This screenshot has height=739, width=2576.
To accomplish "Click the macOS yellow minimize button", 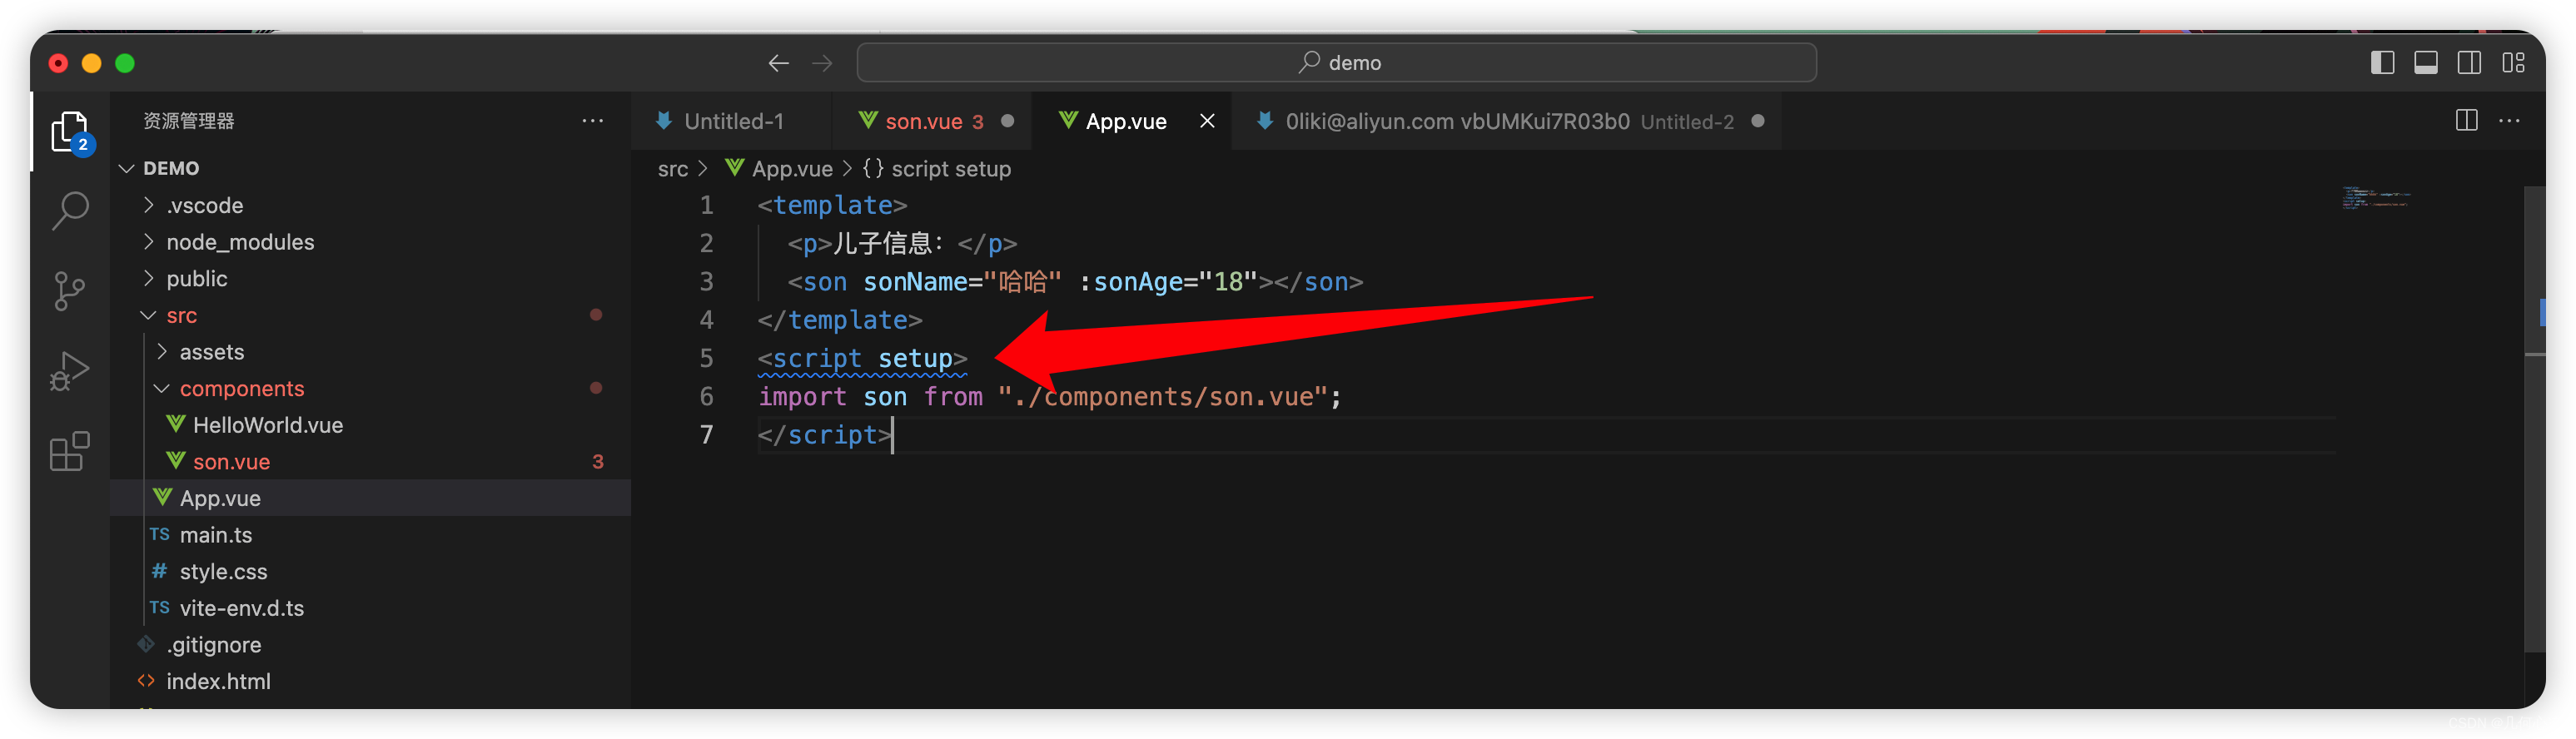I will click(91, 63).
